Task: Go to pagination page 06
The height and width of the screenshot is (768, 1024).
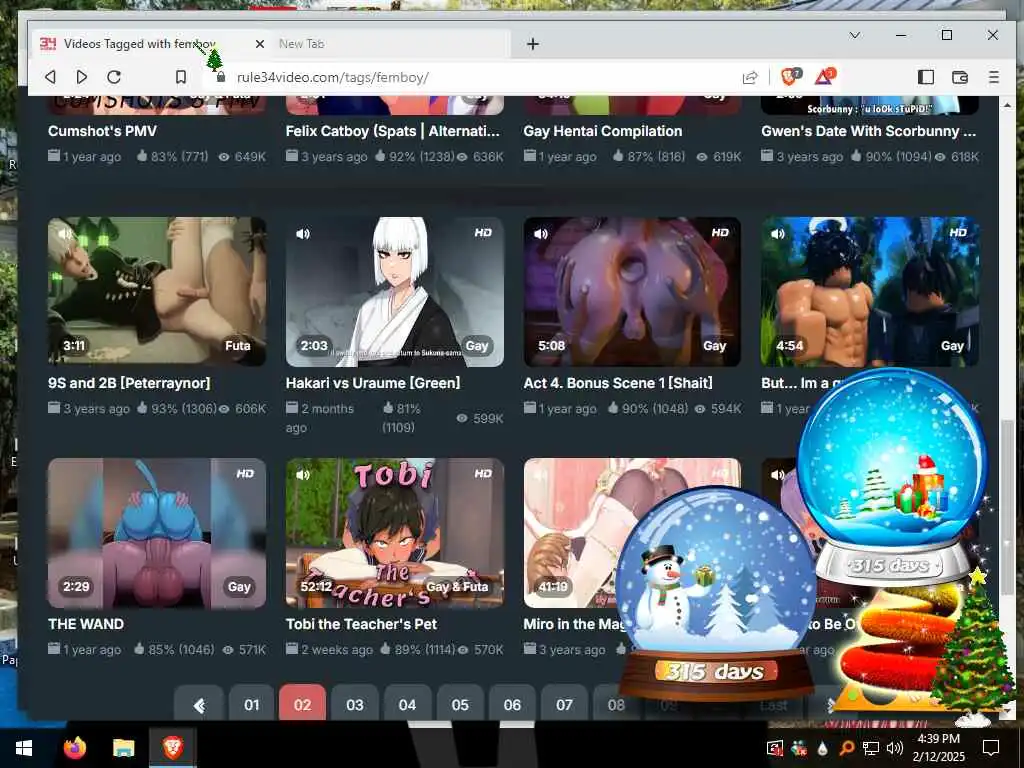Action: click(512, 705)
